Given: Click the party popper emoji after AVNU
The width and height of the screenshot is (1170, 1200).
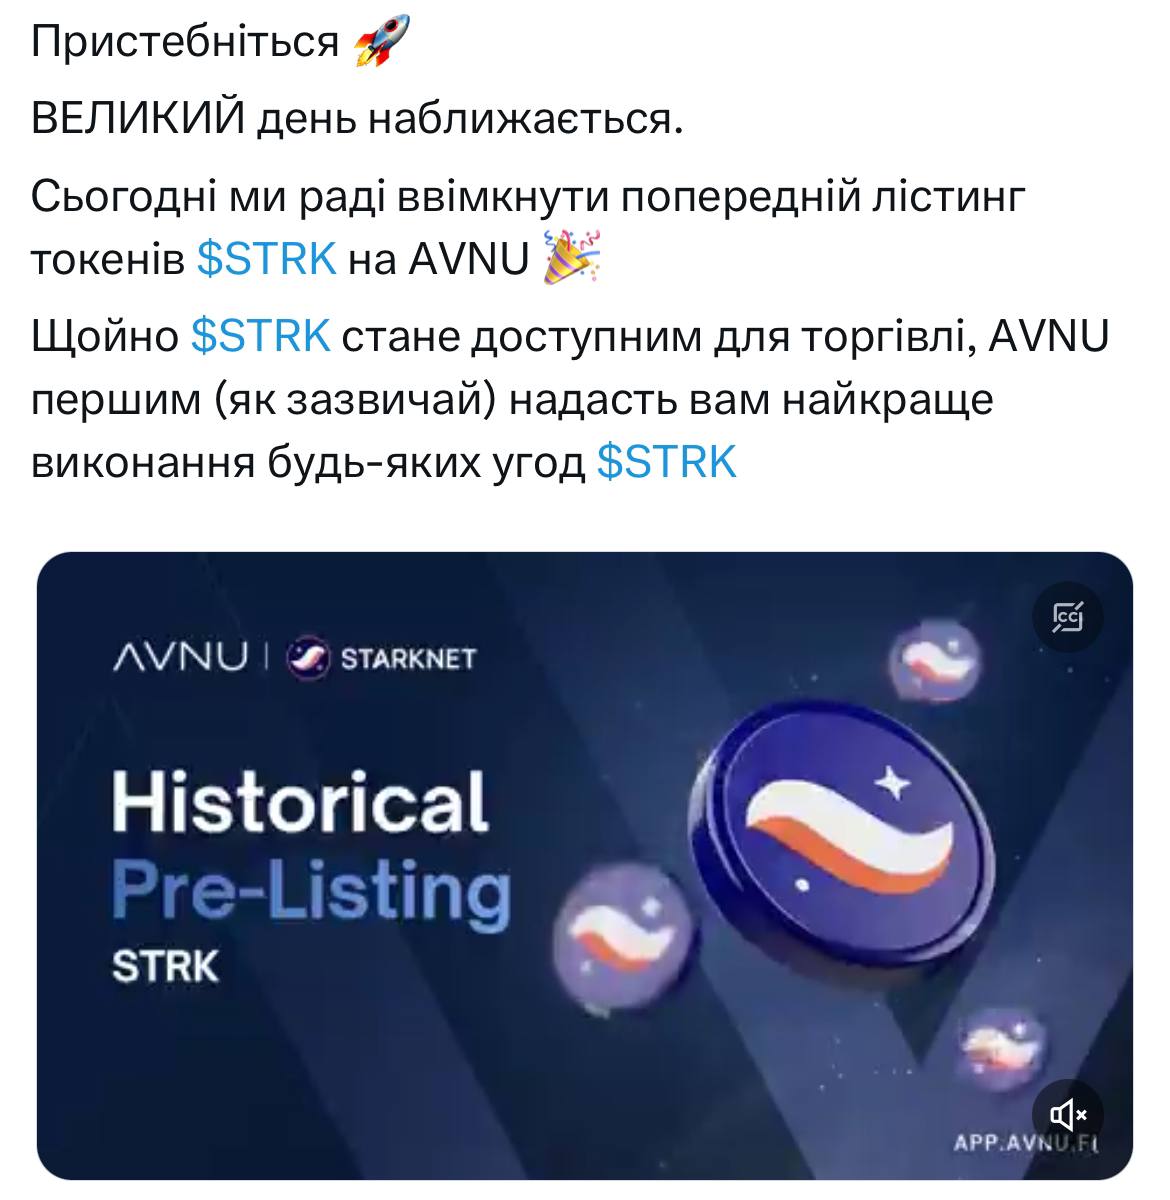Looking at the screenshot, I should (x=571, y=257).
